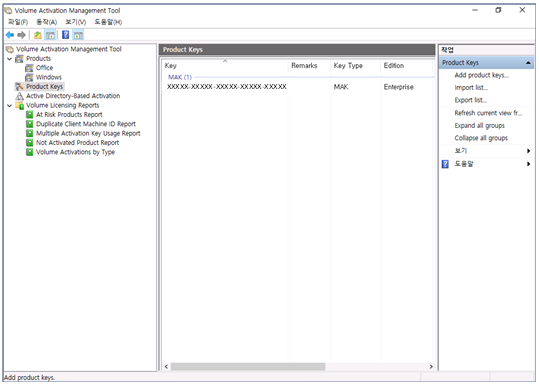This screenshot has width=539, height=384.
Task: Click the Multiple Activation Key Usage Report icon
Action: [x=30, y=133]
